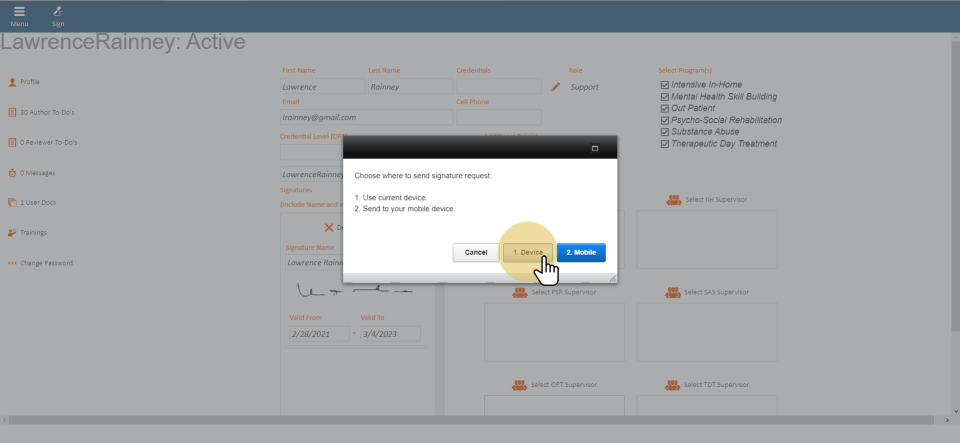Select PSR Supervisor

tap(554, 292)
